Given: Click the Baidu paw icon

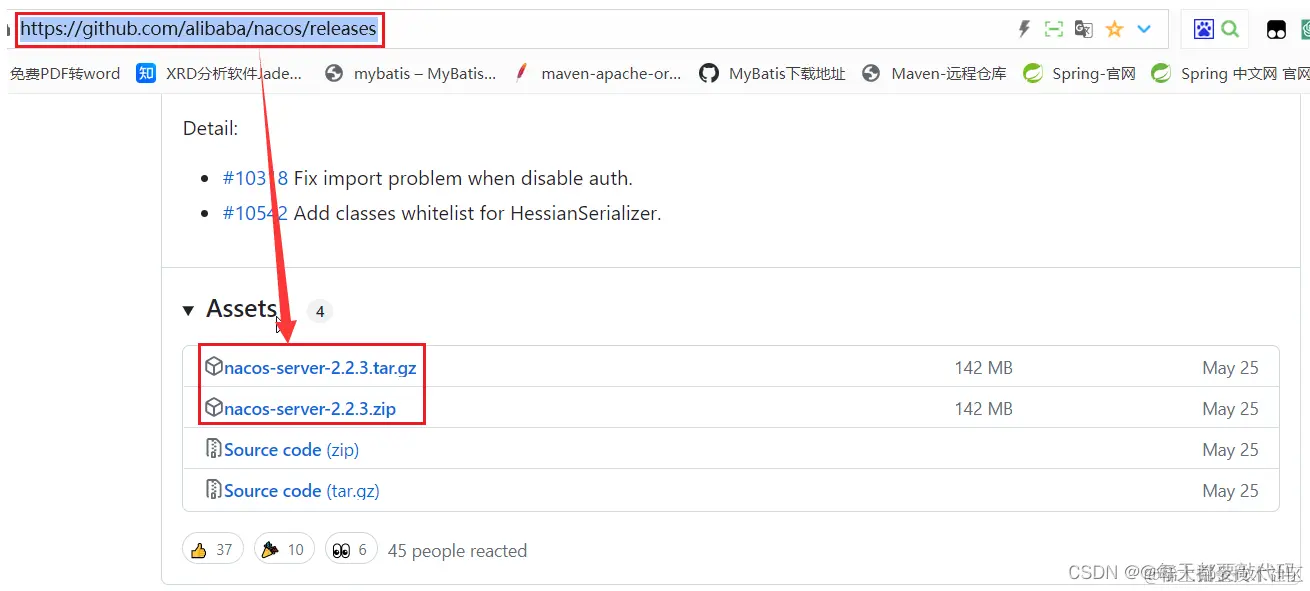Looking at the screenshot, I should coord(1204,29).
